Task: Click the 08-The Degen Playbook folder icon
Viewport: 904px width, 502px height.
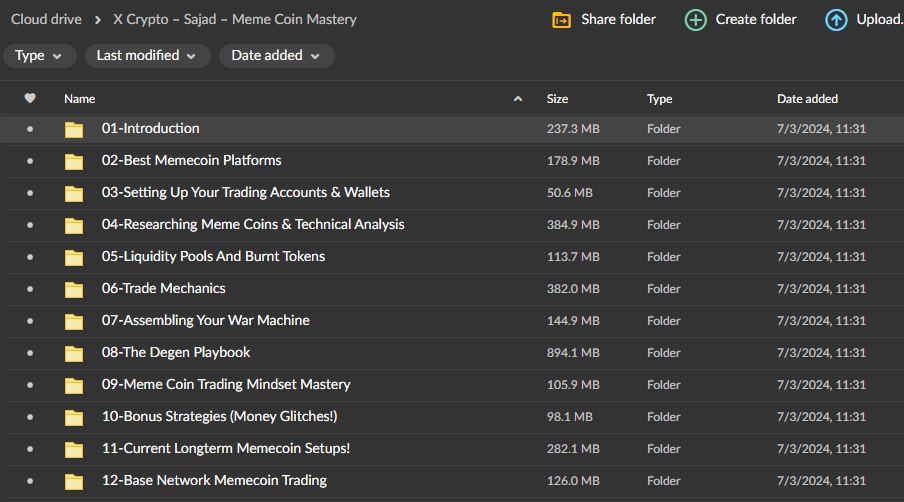Action: (x=74, y=353)
